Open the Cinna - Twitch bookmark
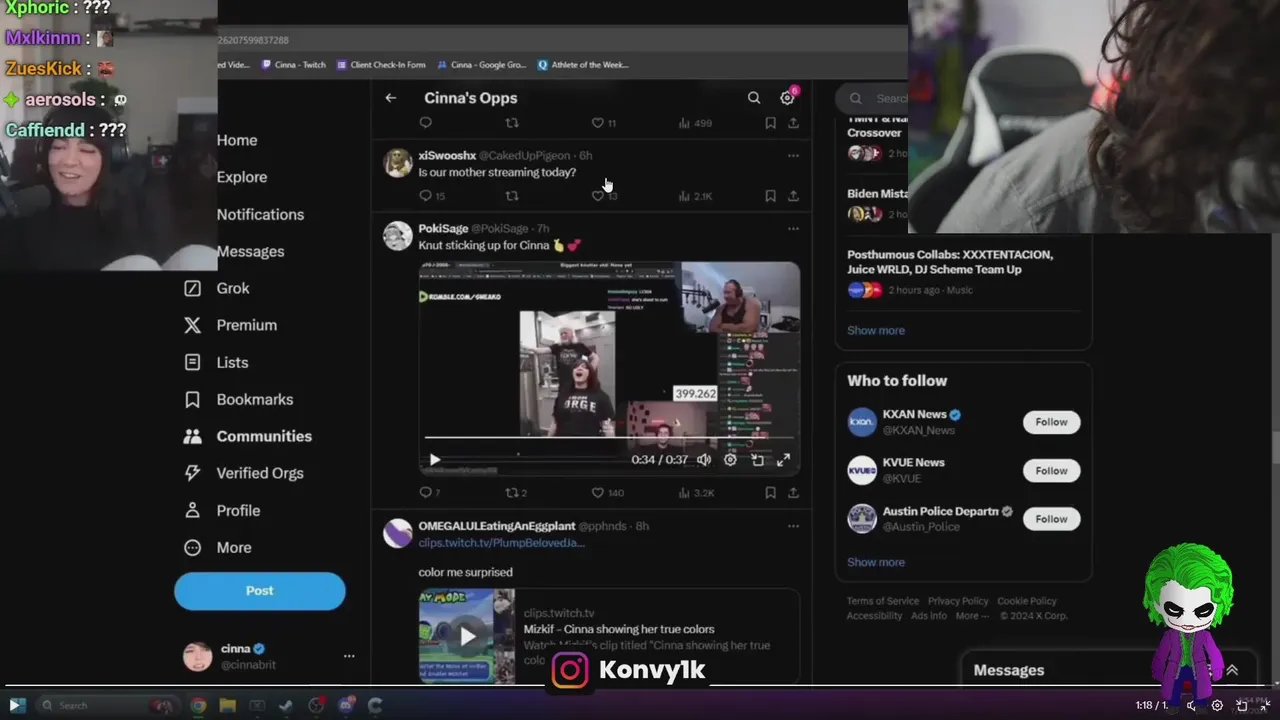The image size is (1280, 720). coord(294,65)
